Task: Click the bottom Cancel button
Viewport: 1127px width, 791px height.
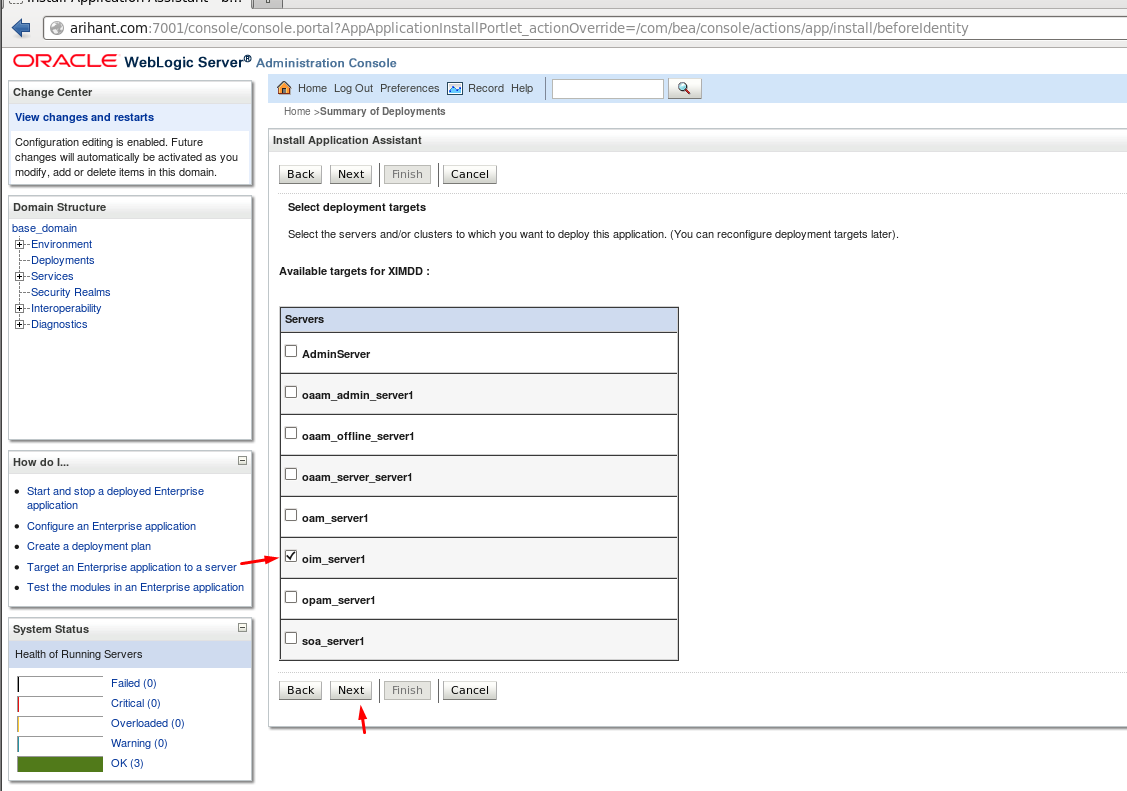Action: [469, 690]
